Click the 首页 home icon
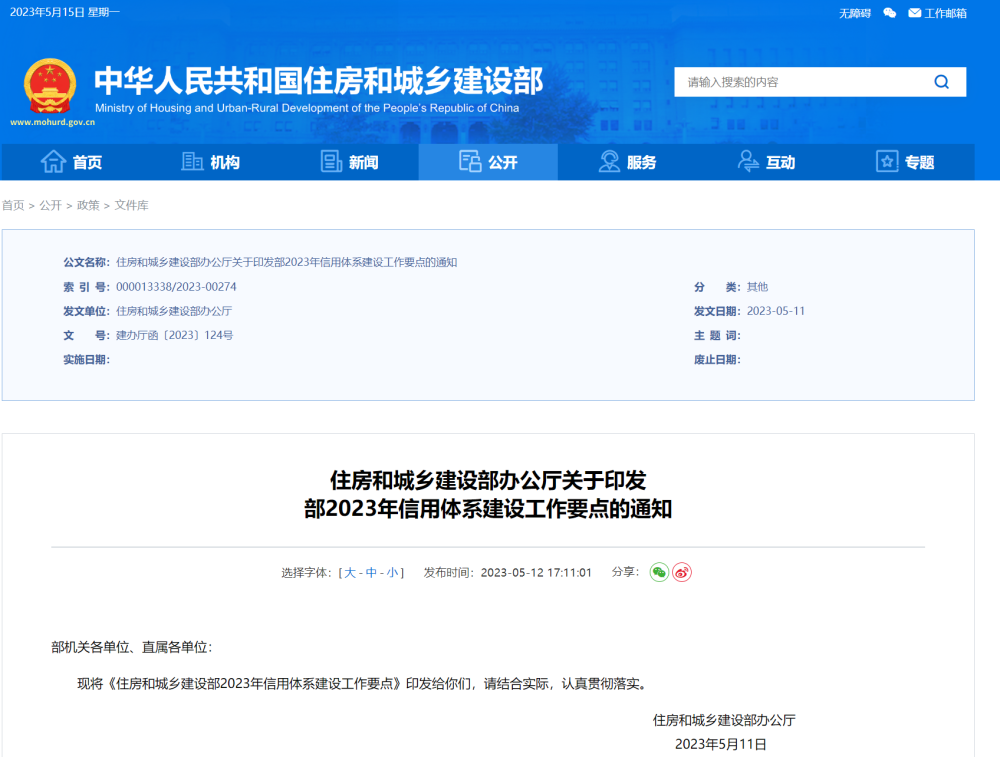 point(53,162)
